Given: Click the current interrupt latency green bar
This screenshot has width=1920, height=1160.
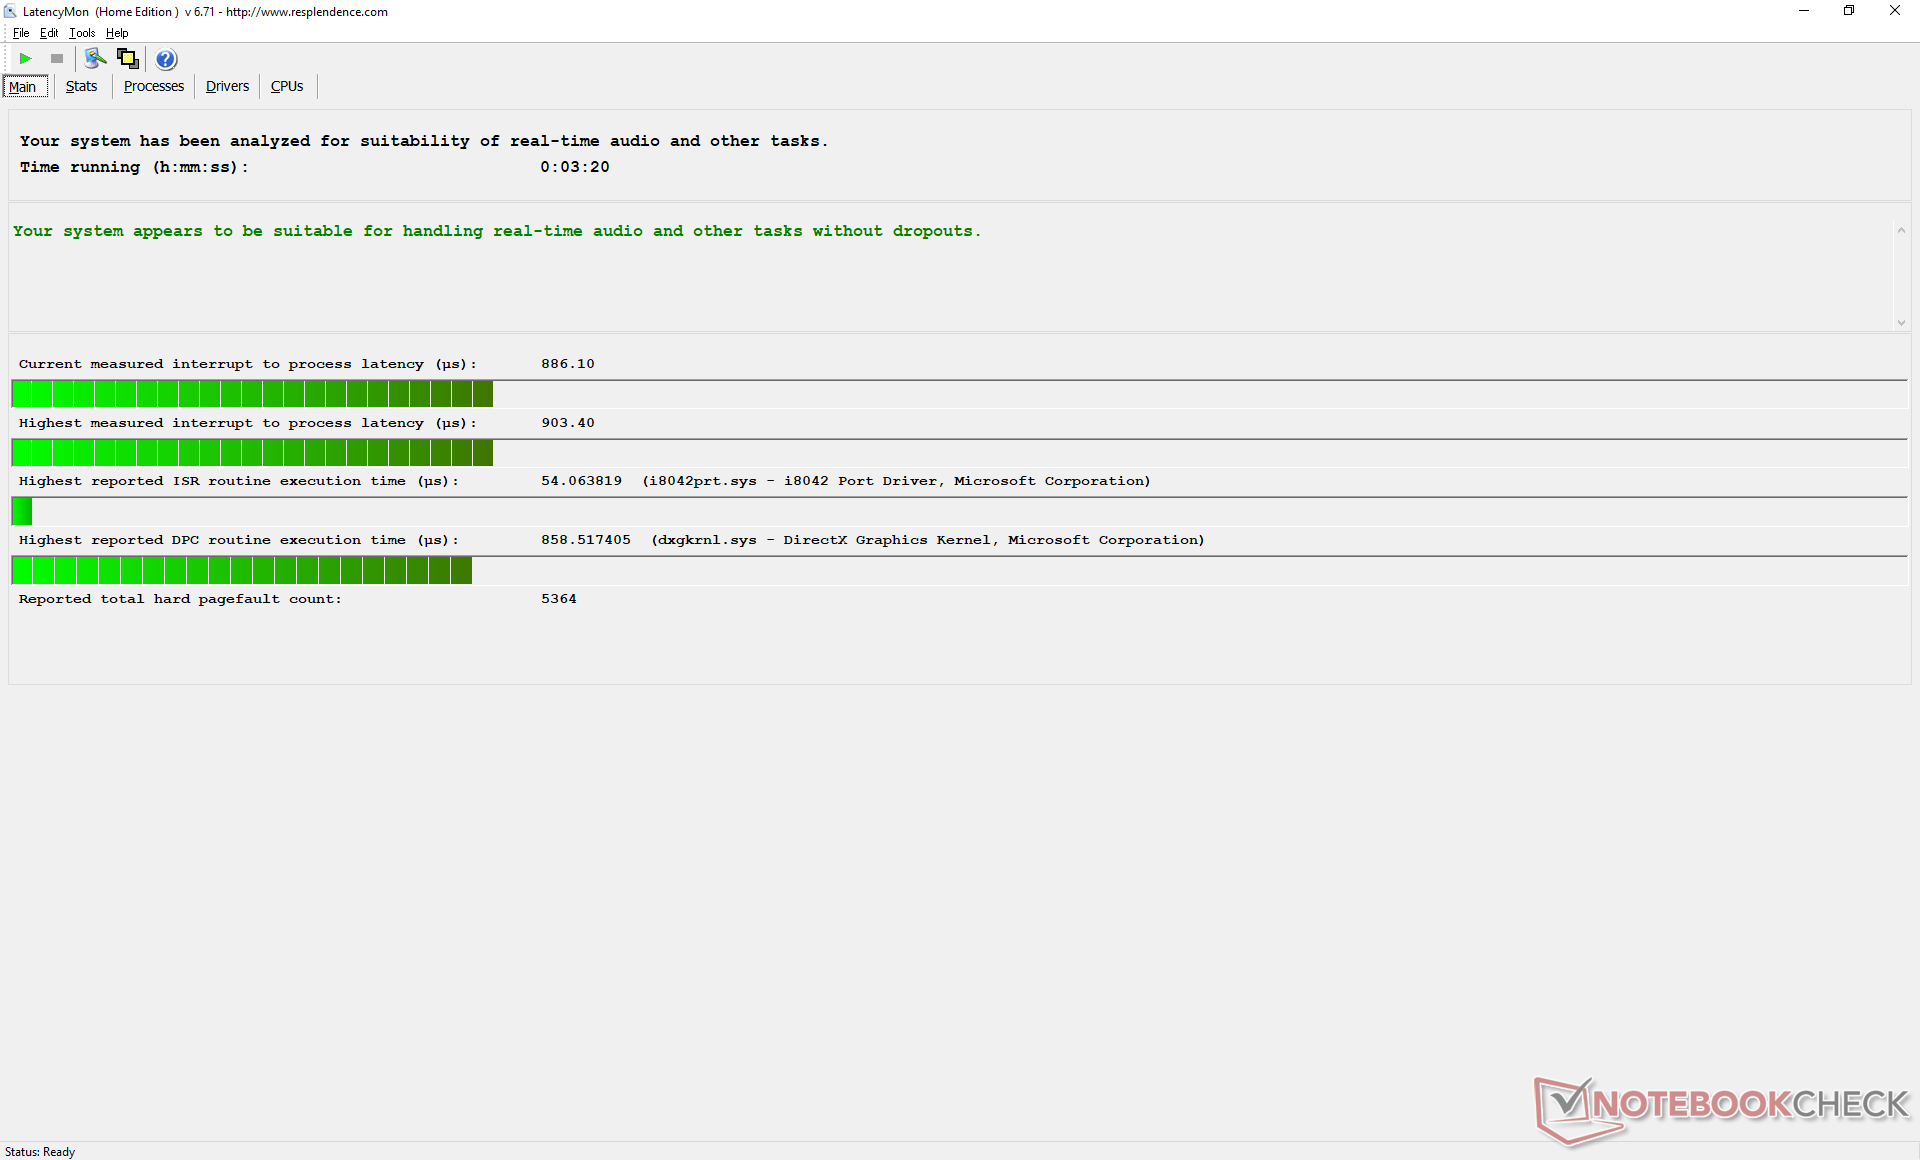Looking at the screenshot, I should [x=252, y=394].
